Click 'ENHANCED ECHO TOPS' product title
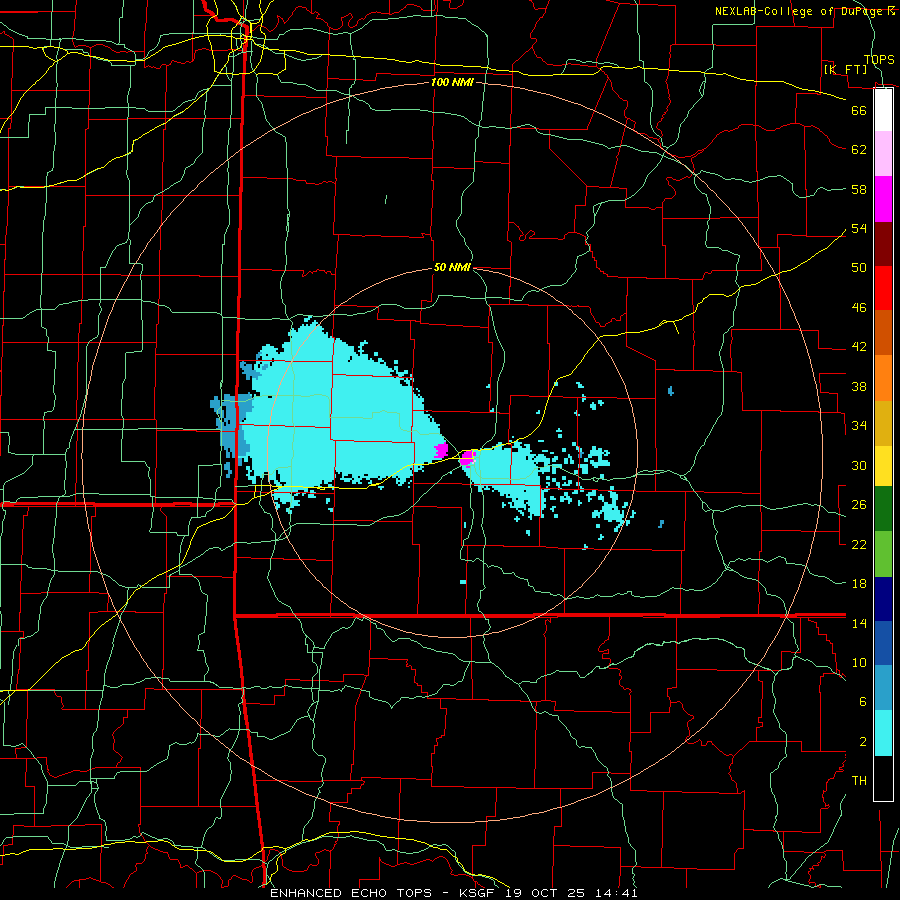The height and width of the screenshot is (900, 900). point(351,893)
